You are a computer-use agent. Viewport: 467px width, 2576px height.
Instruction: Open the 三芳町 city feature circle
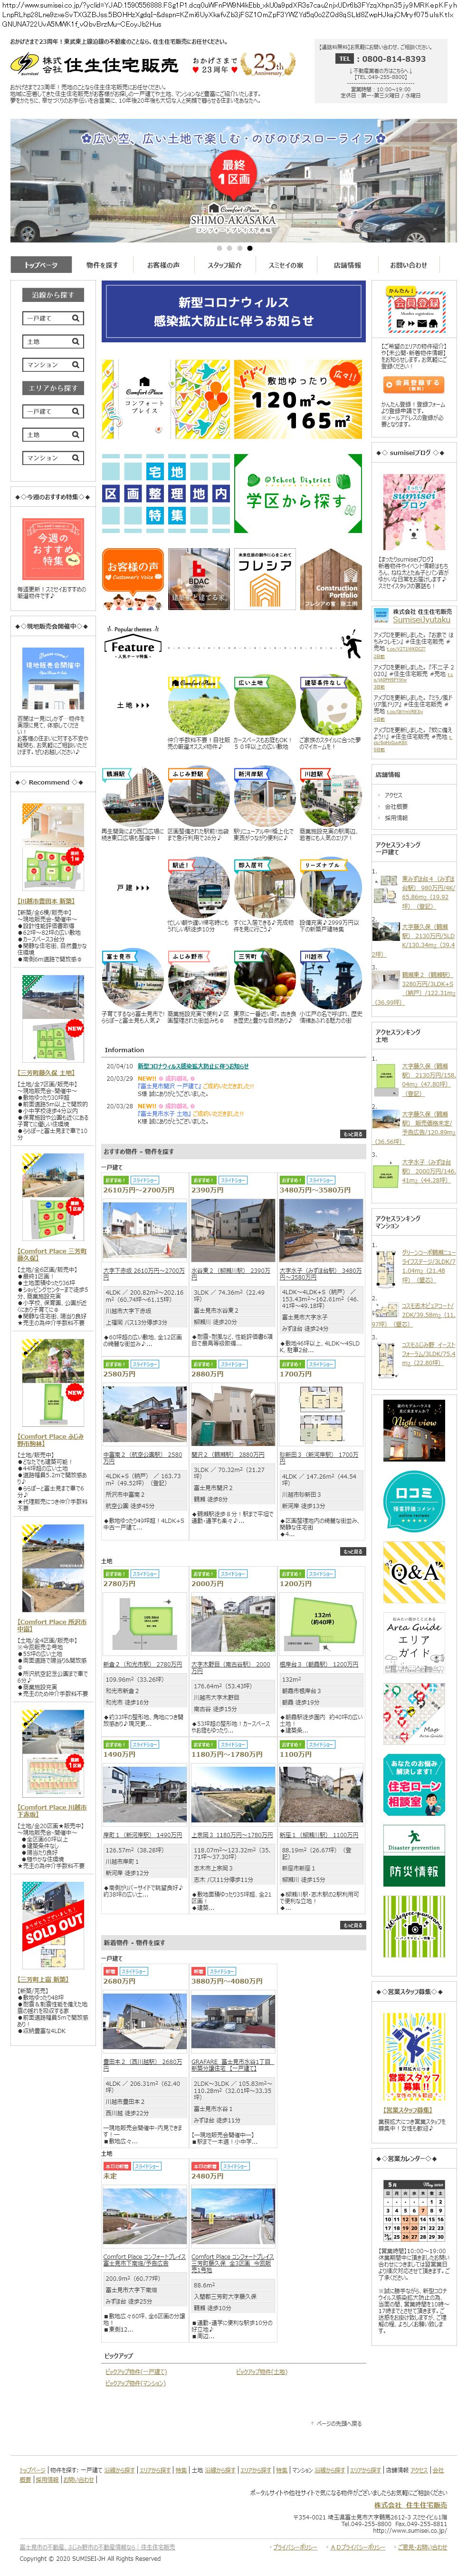click(x=265, y=979)
